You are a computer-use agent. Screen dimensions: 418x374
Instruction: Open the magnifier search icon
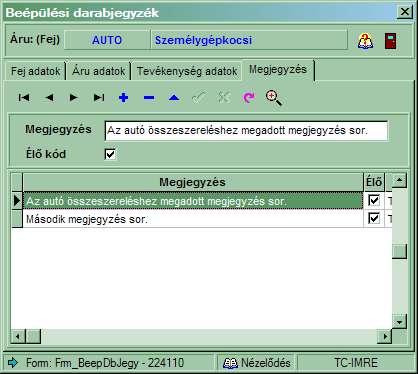pos(274,98)
